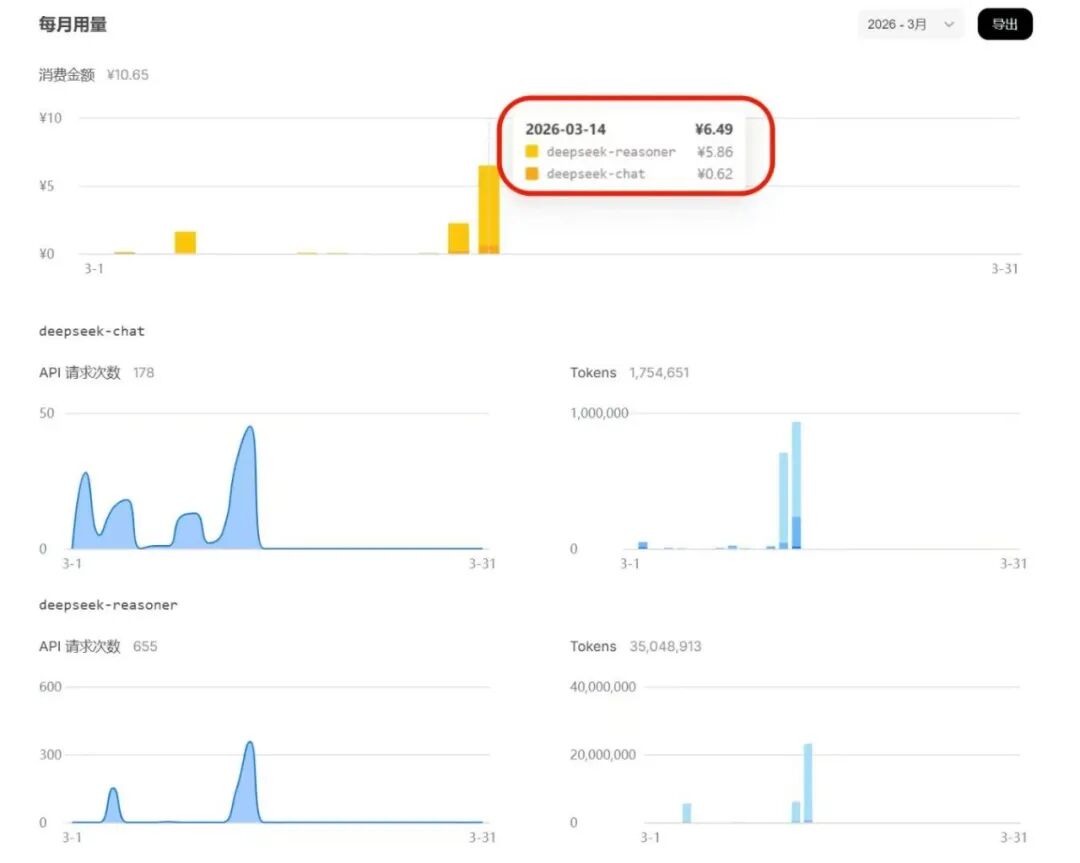
Task: Click the 导出 export button
Action: (x=1004, y=25)
